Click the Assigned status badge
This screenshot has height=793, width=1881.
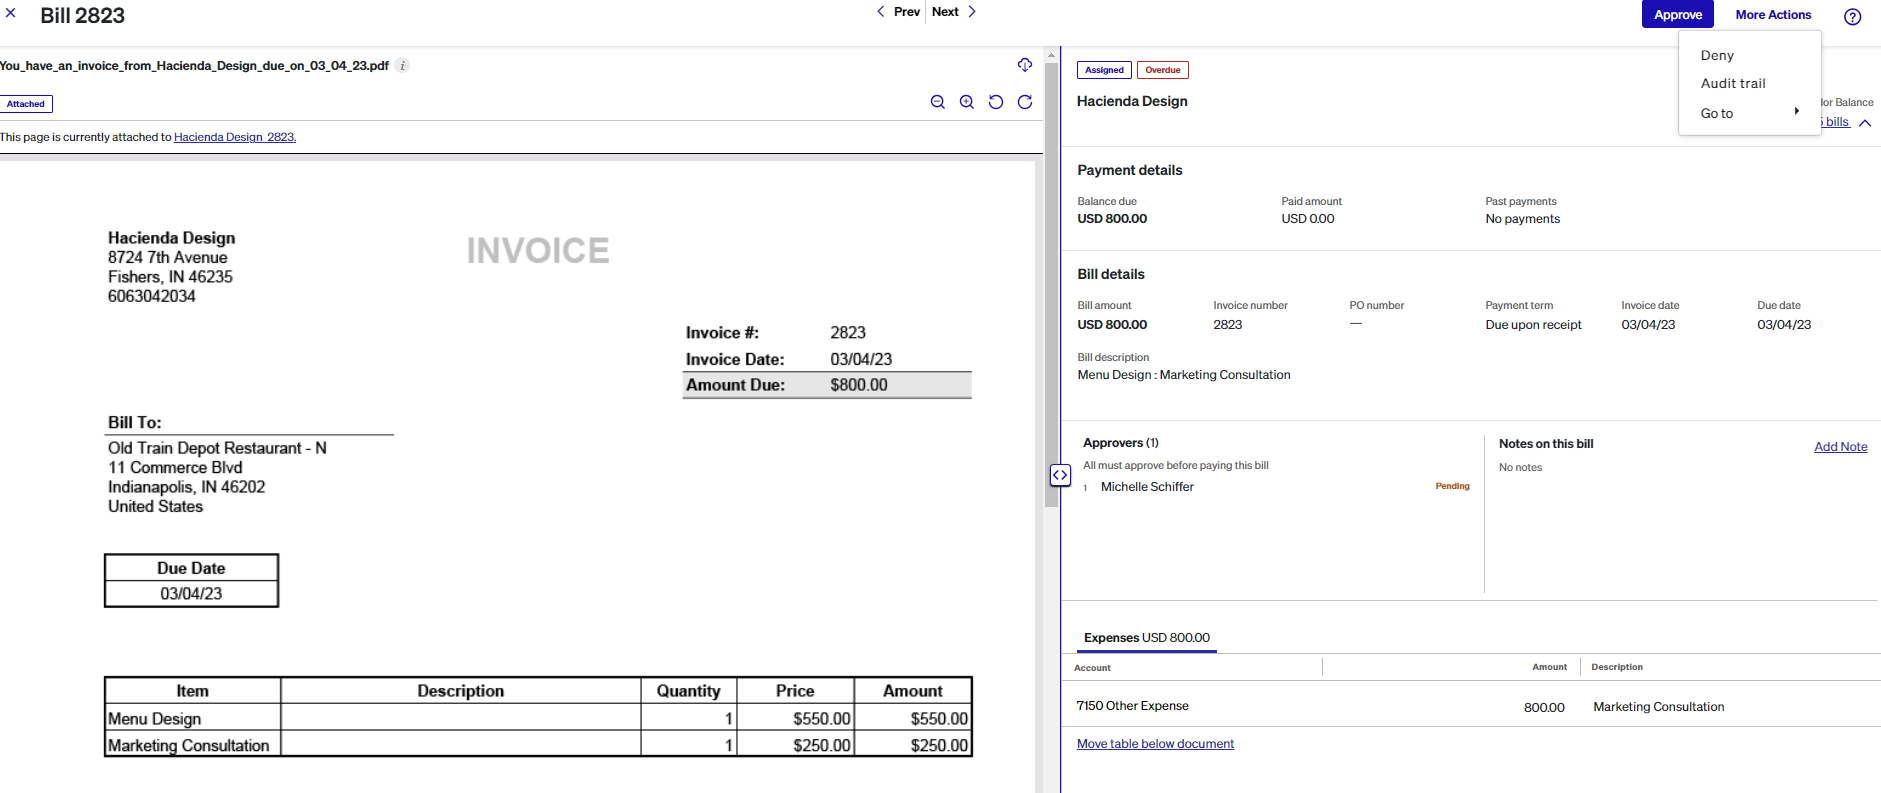(x=1104, y=70)
